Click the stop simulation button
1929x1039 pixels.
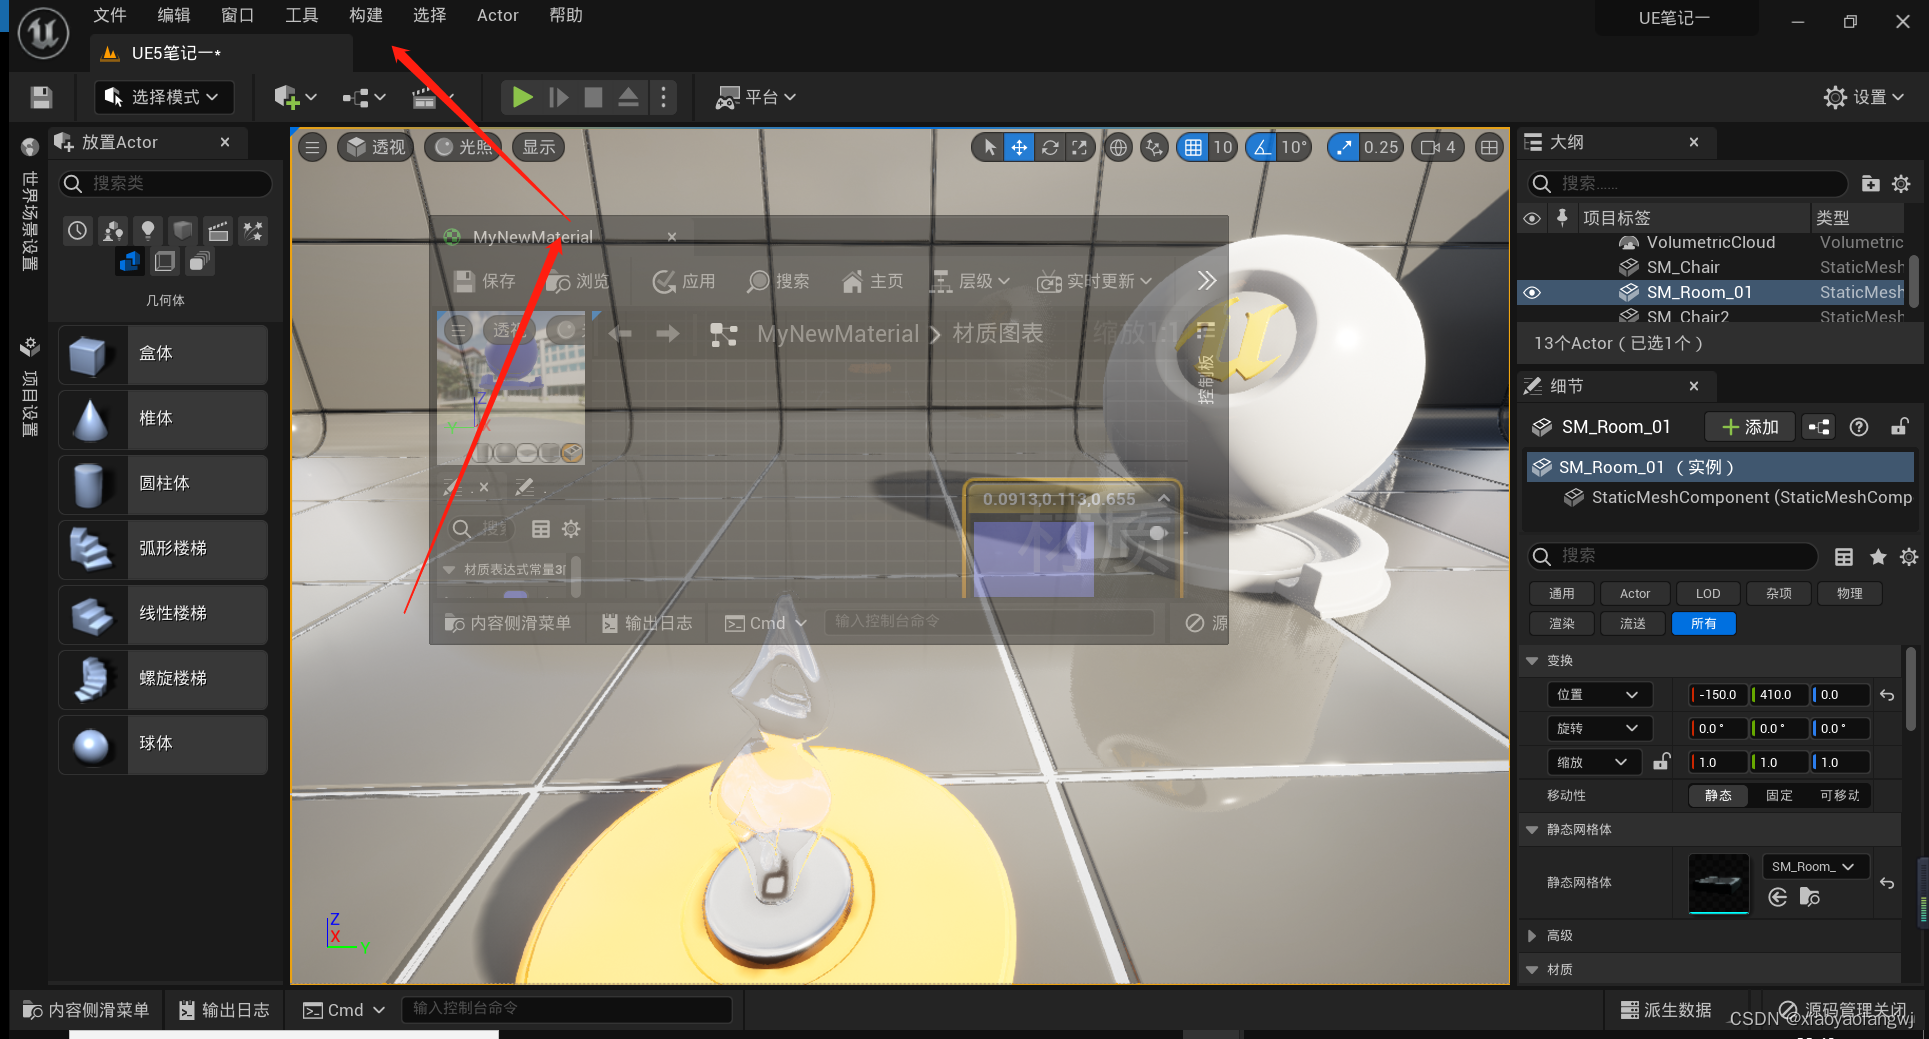click(594, 97)
